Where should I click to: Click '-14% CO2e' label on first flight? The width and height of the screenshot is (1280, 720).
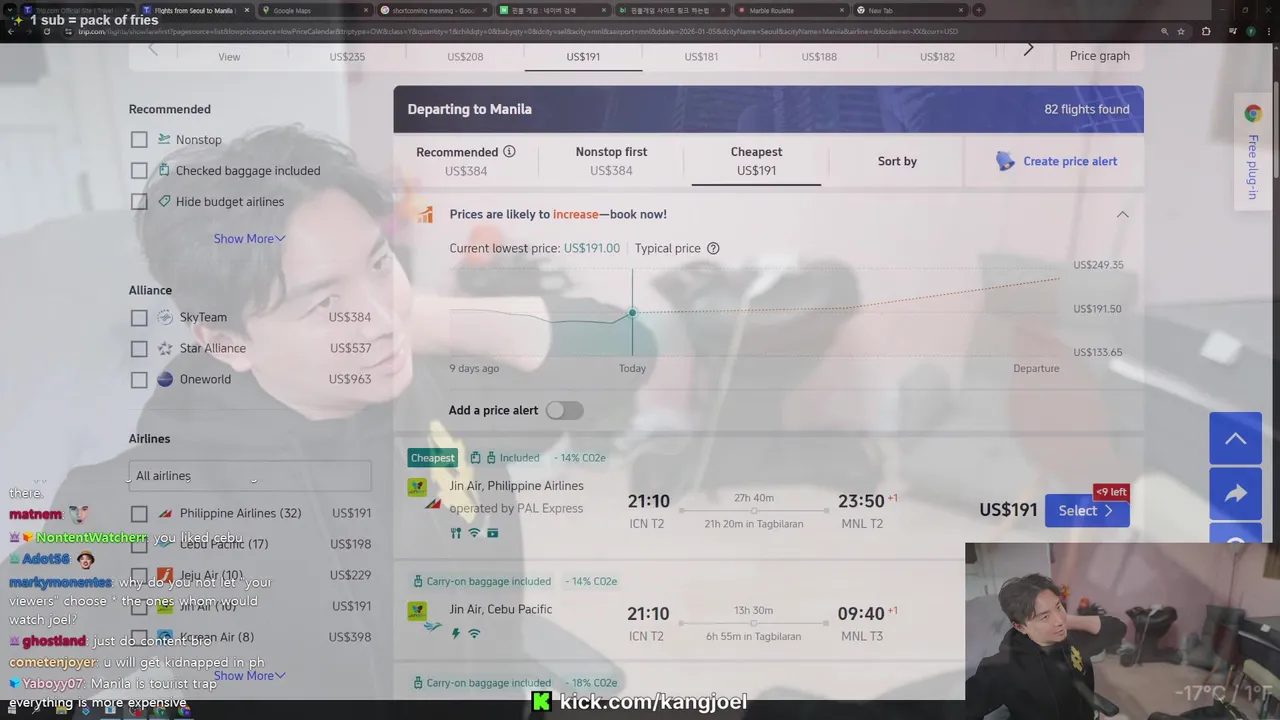coord(580,458)
